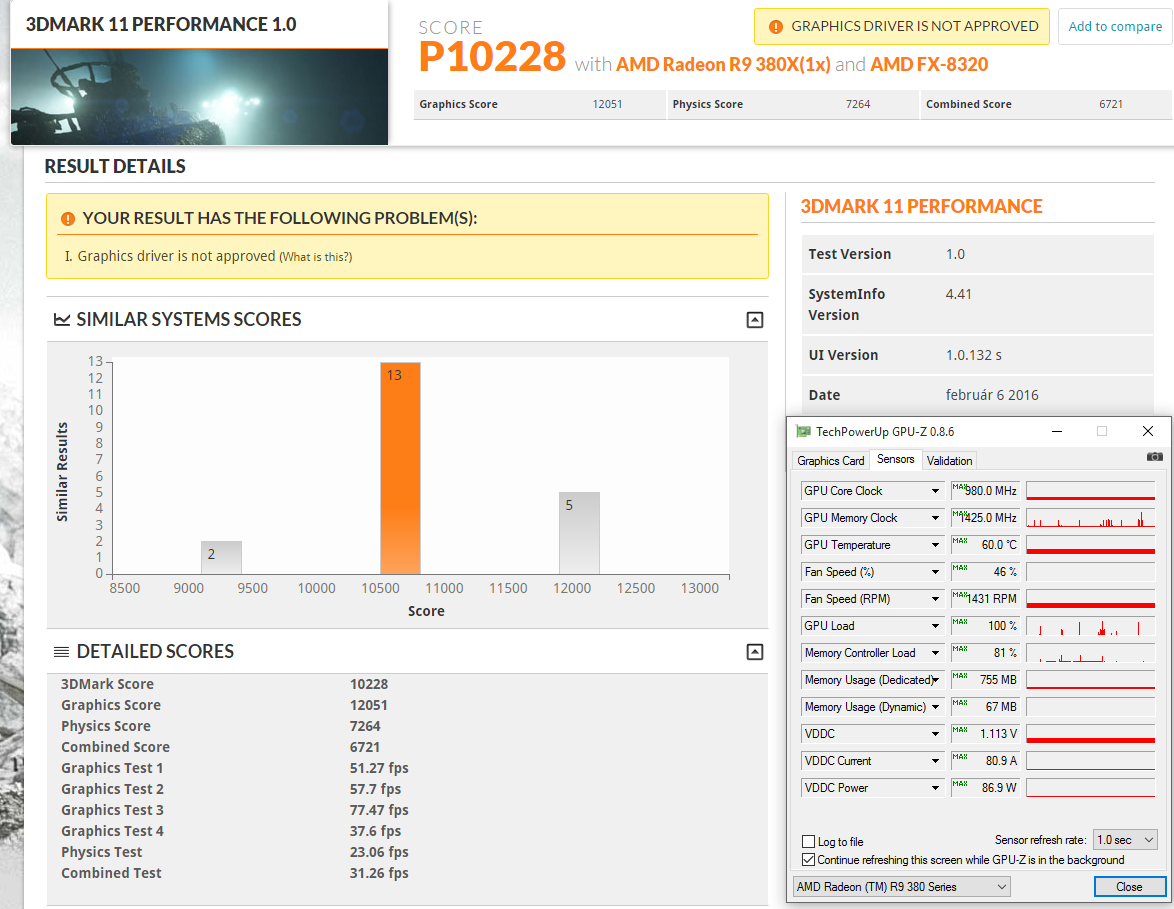The height and width of the screenshot is (909, 1174).
Task: Open the VDDC Current sensor dropdown
Action: tap(935, 761)
